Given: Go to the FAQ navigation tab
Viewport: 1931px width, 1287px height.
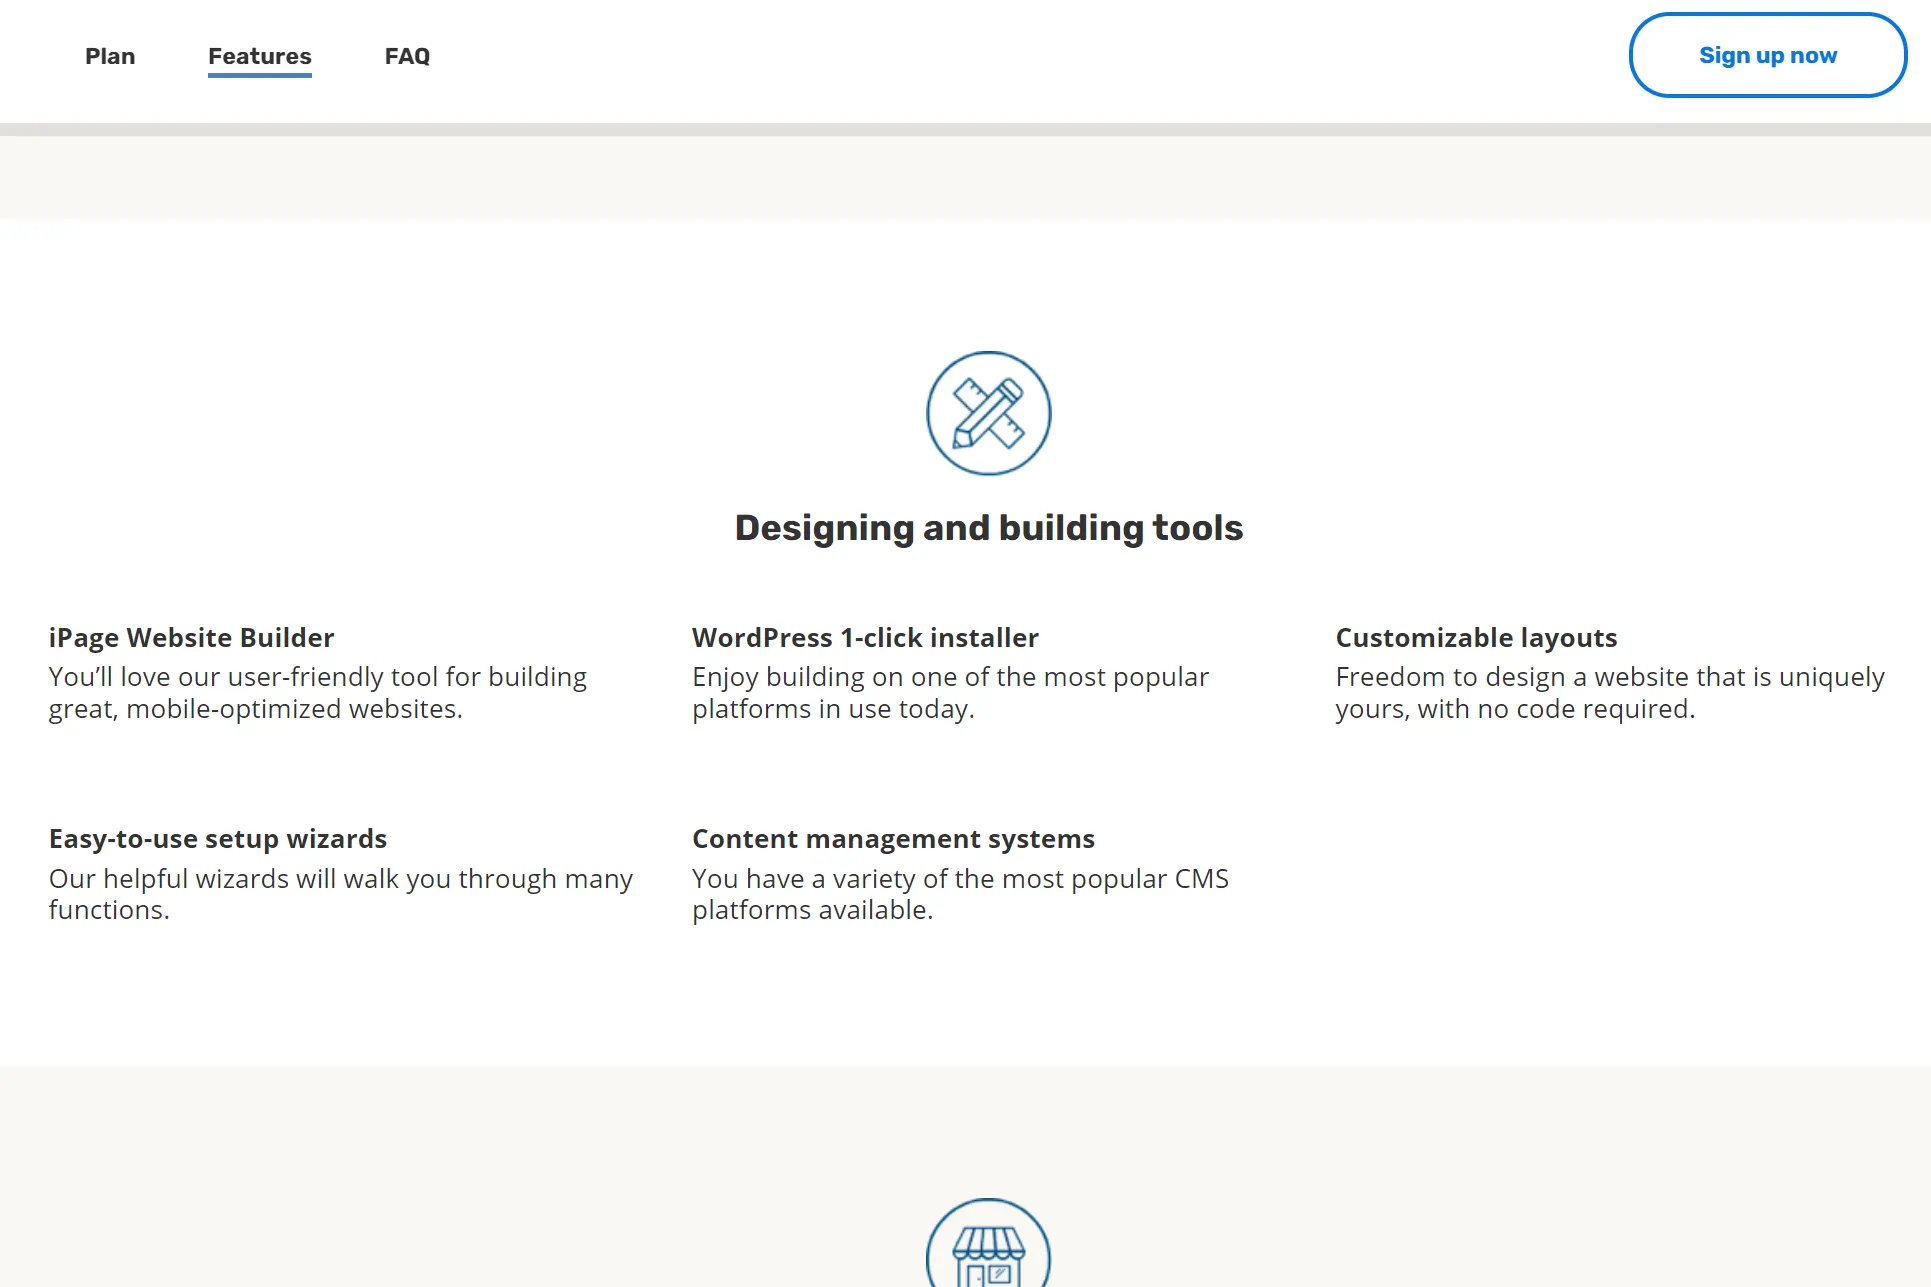Looking at the screenshot, I should (x=407, y=56).
